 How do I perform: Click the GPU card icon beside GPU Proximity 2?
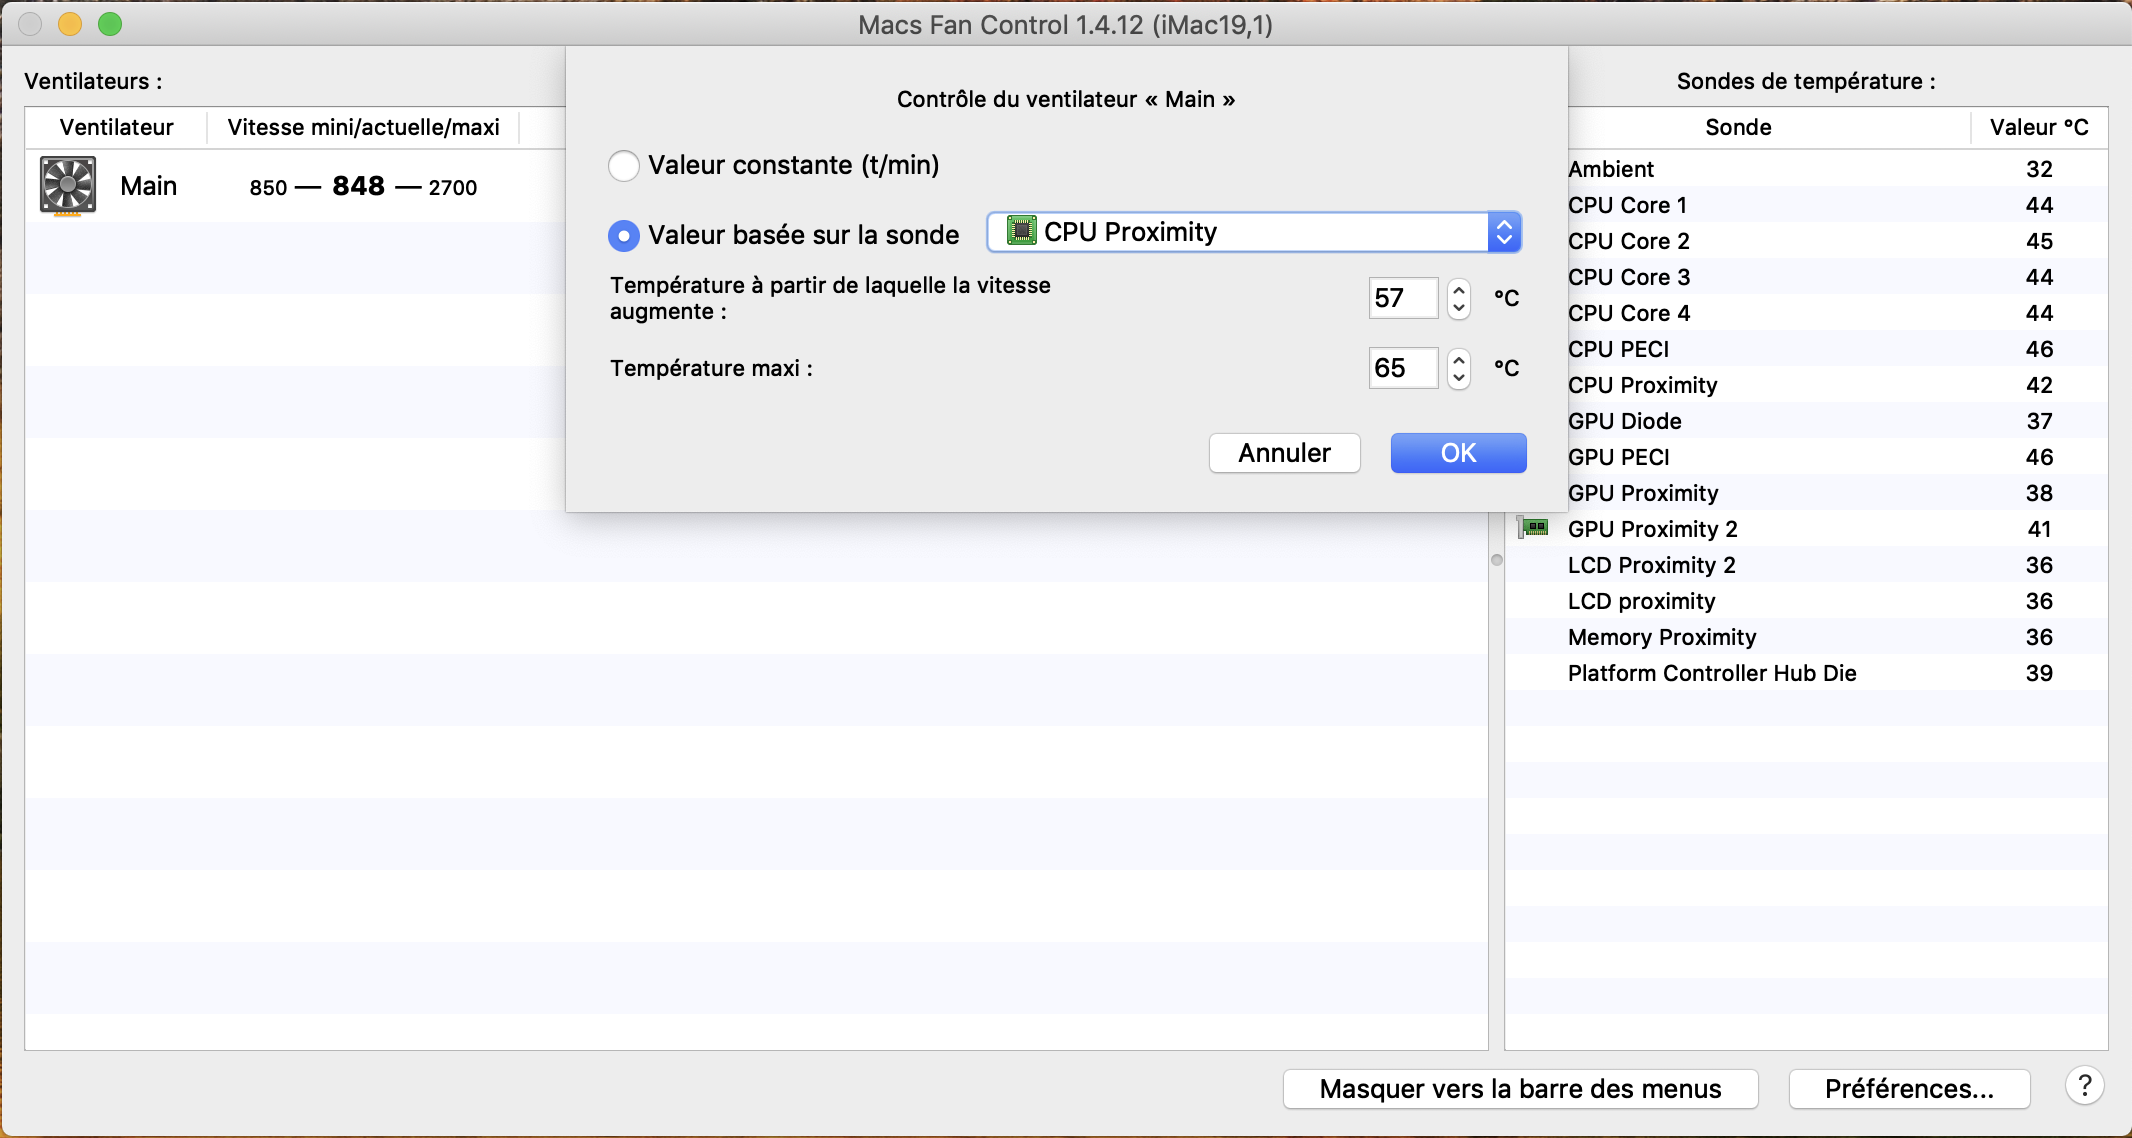click(x=1533, y=527)
